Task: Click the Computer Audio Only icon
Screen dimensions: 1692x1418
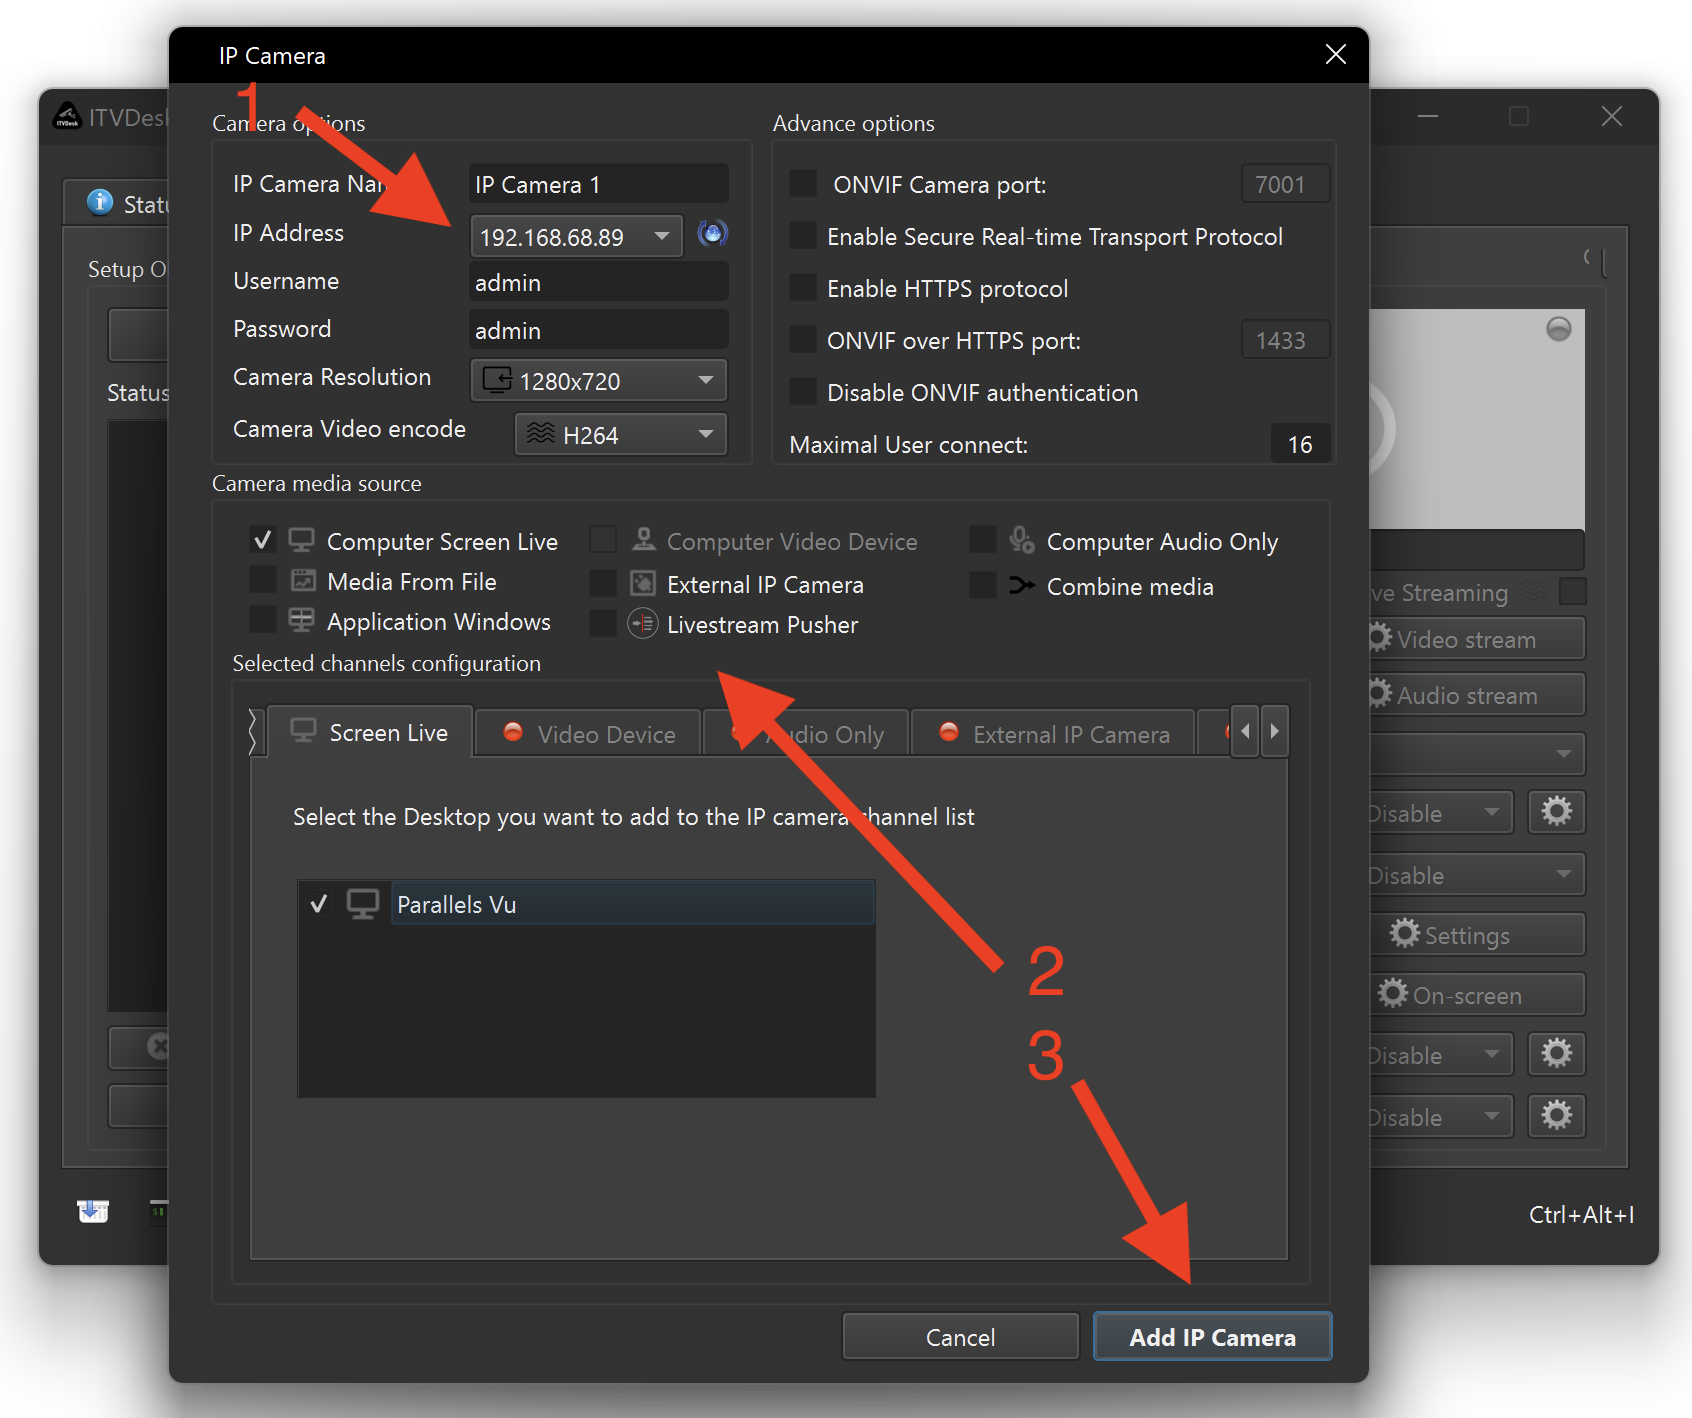Action: [1021, 540]
